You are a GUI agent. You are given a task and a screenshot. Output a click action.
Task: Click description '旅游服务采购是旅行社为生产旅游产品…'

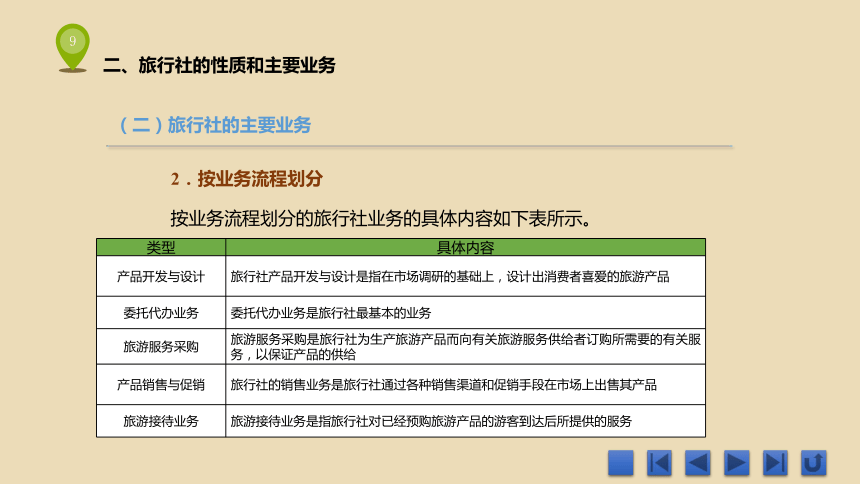click(x=466, y=347)
